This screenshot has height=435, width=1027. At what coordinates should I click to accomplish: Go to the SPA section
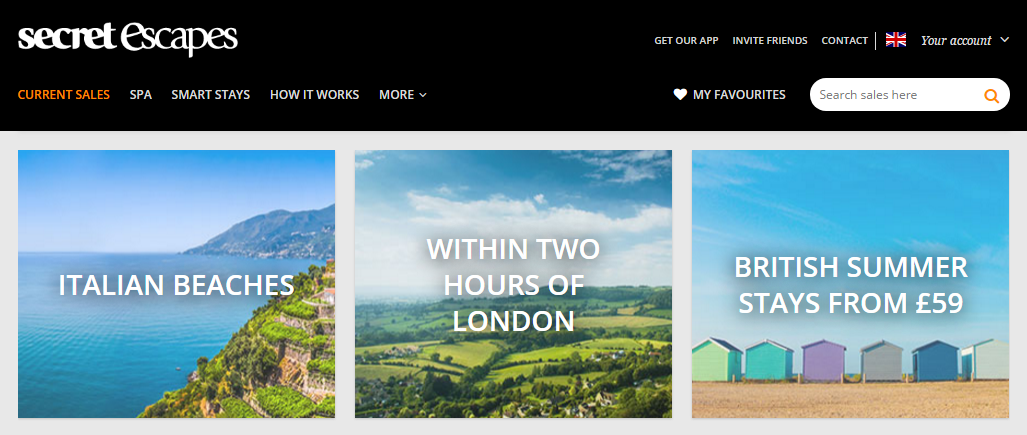click(140, 95)
